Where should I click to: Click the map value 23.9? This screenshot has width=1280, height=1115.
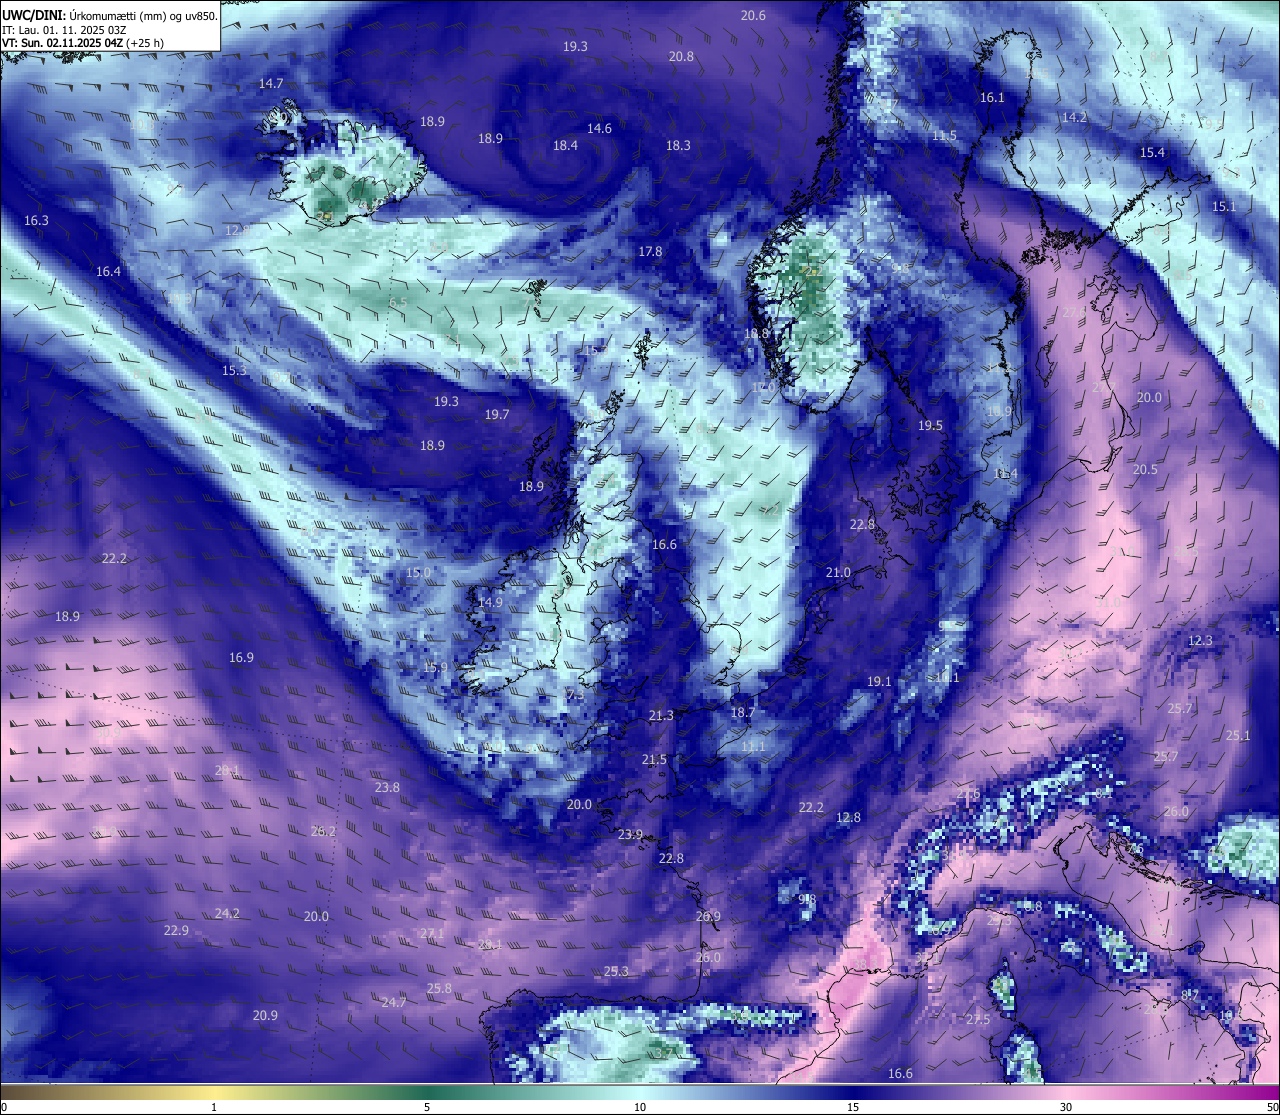(x=630, y=834)
